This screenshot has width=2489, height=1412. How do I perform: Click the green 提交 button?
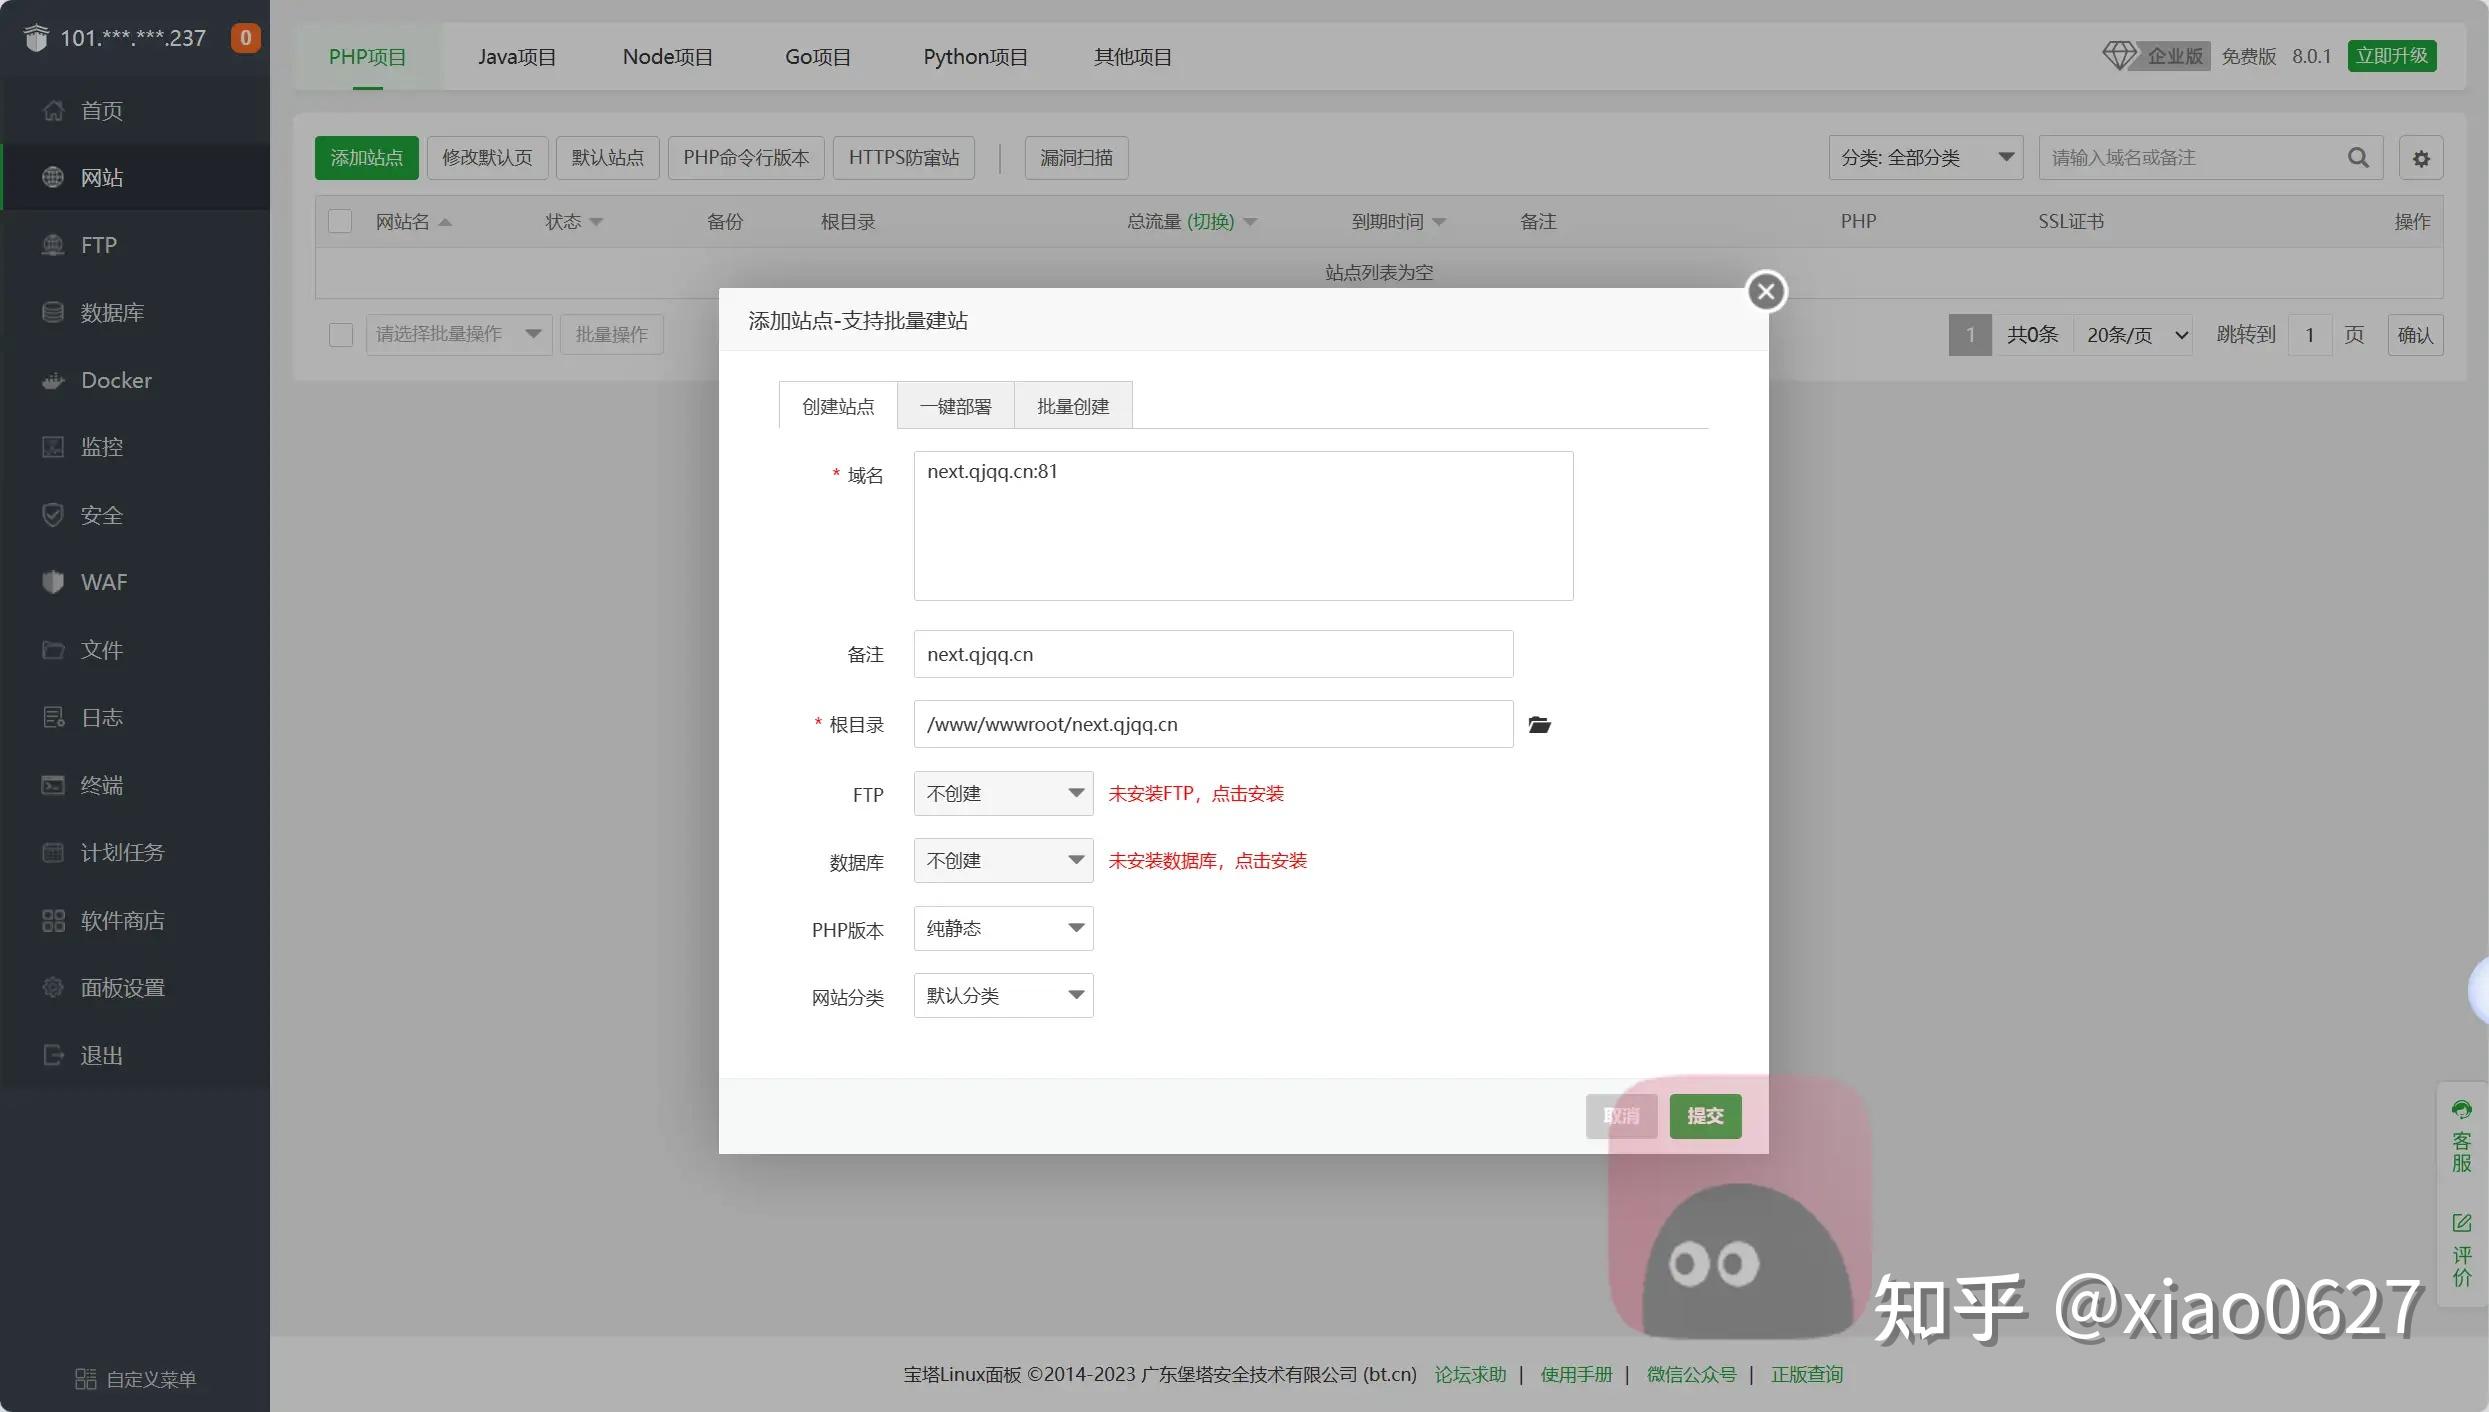click(1705, 1116)
